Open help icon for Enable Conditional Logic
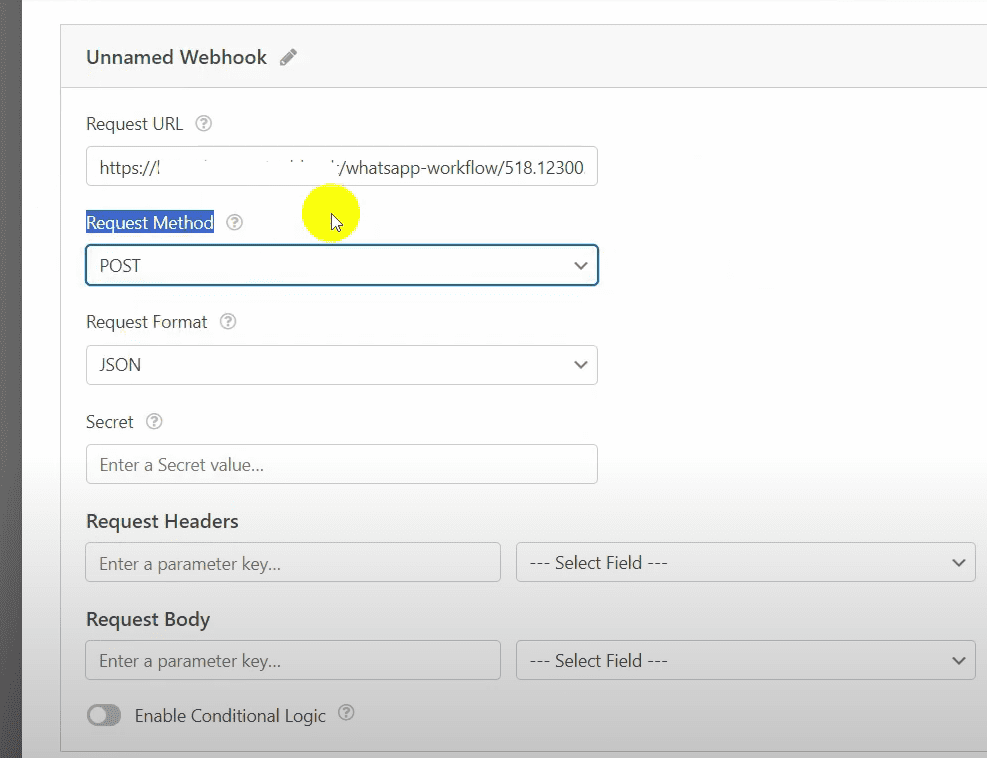 [x=346, y=714]
